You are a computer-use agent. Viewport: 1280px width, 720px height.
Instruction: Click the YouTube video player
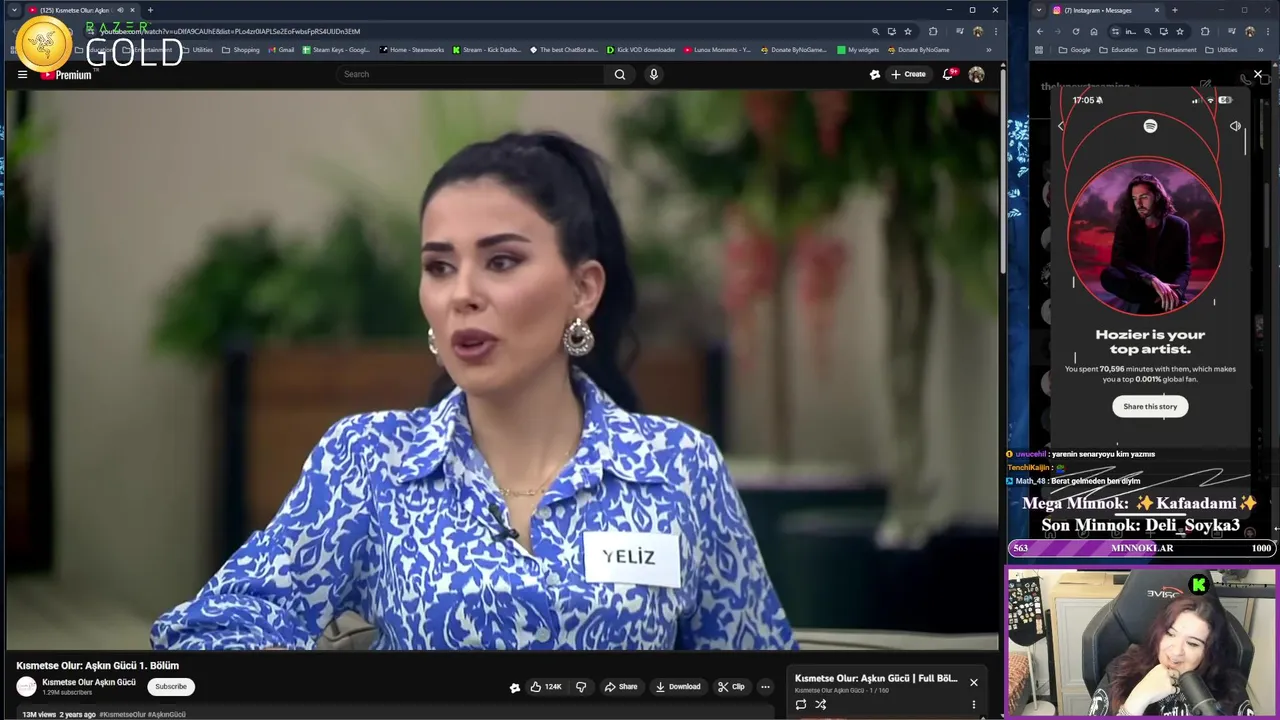click(x=502, y=370)
